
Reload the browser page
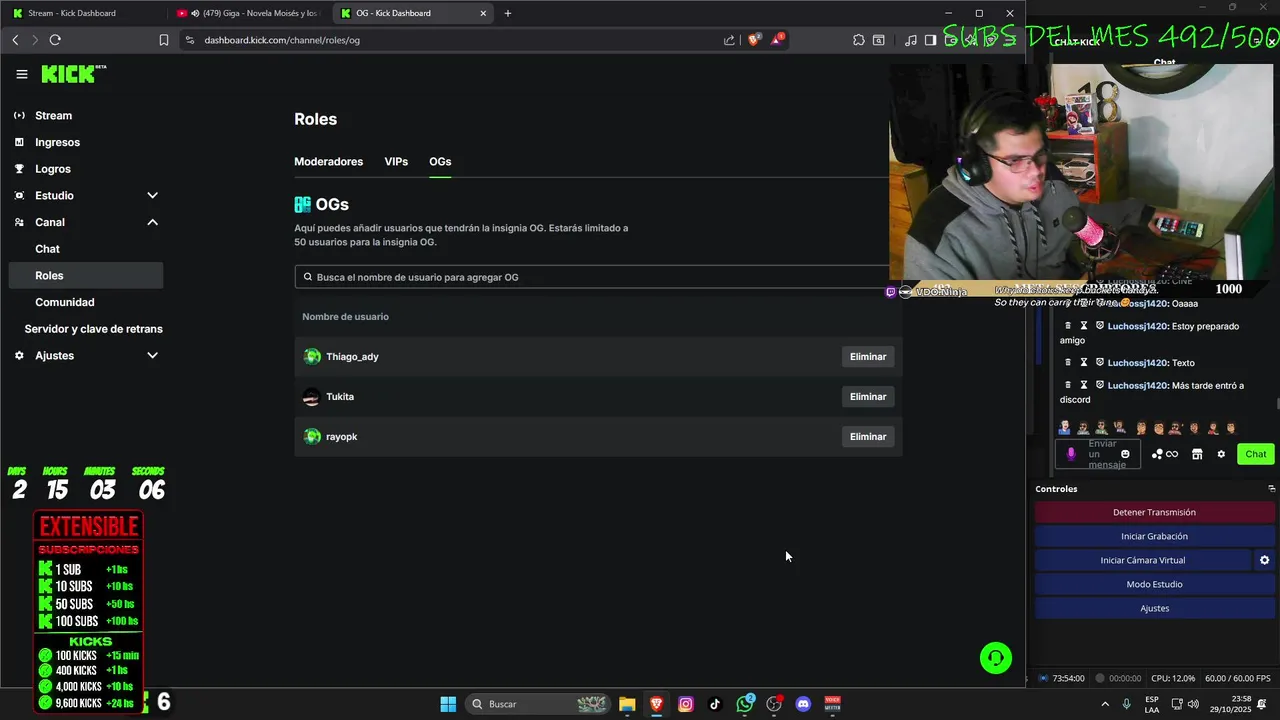55,40
